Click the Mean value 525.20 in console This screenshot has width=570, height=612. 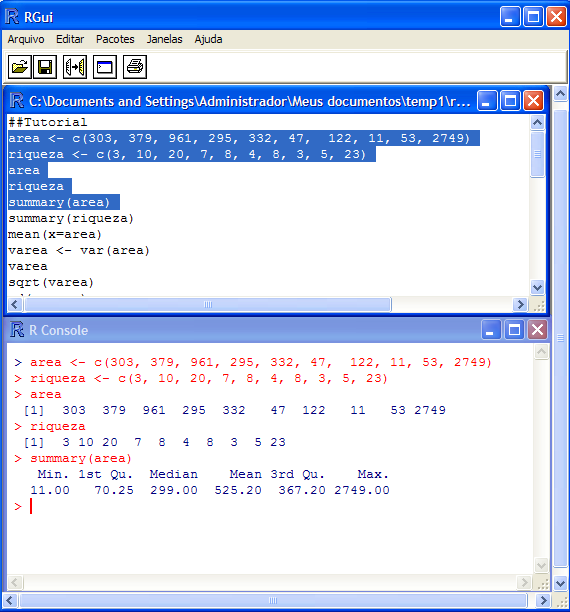(238, 490)
